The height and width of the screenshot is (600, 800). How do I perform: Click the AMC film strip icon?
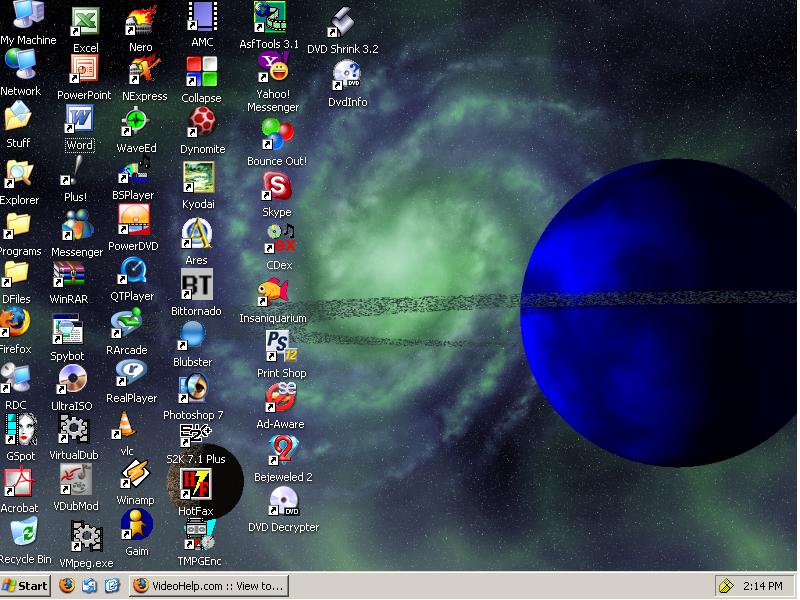point(203,16)
